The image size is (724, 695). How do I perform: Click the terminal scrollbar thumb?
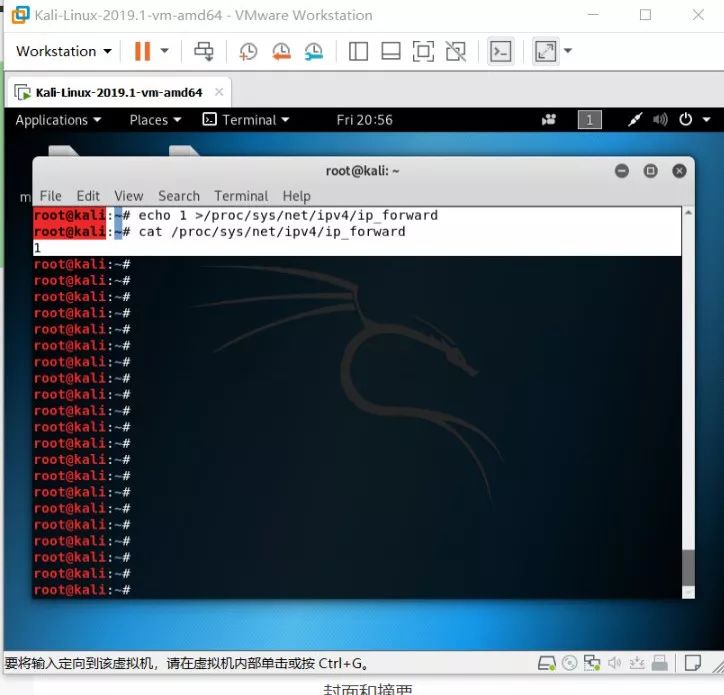coord(688,568)
